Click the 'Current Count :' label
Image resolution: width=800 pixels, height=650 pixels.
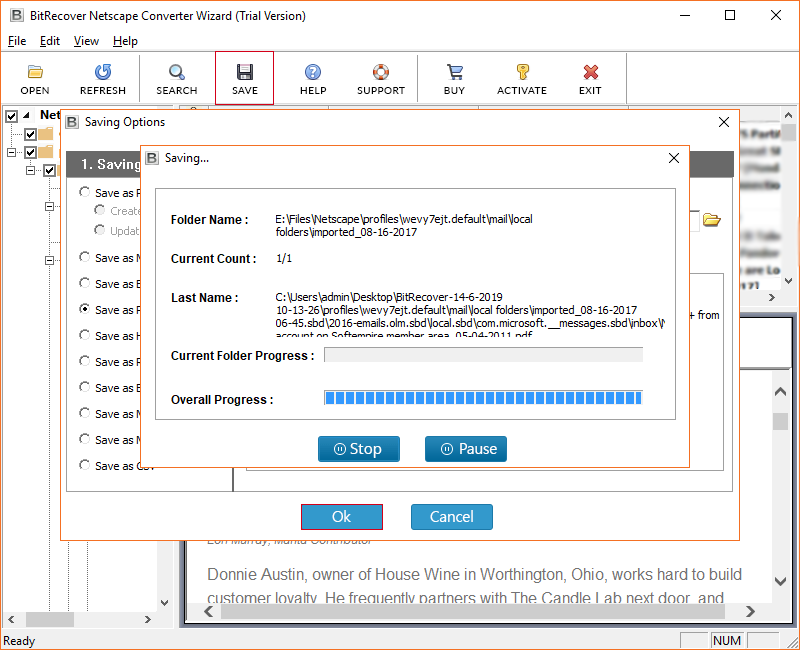point(213,259)
